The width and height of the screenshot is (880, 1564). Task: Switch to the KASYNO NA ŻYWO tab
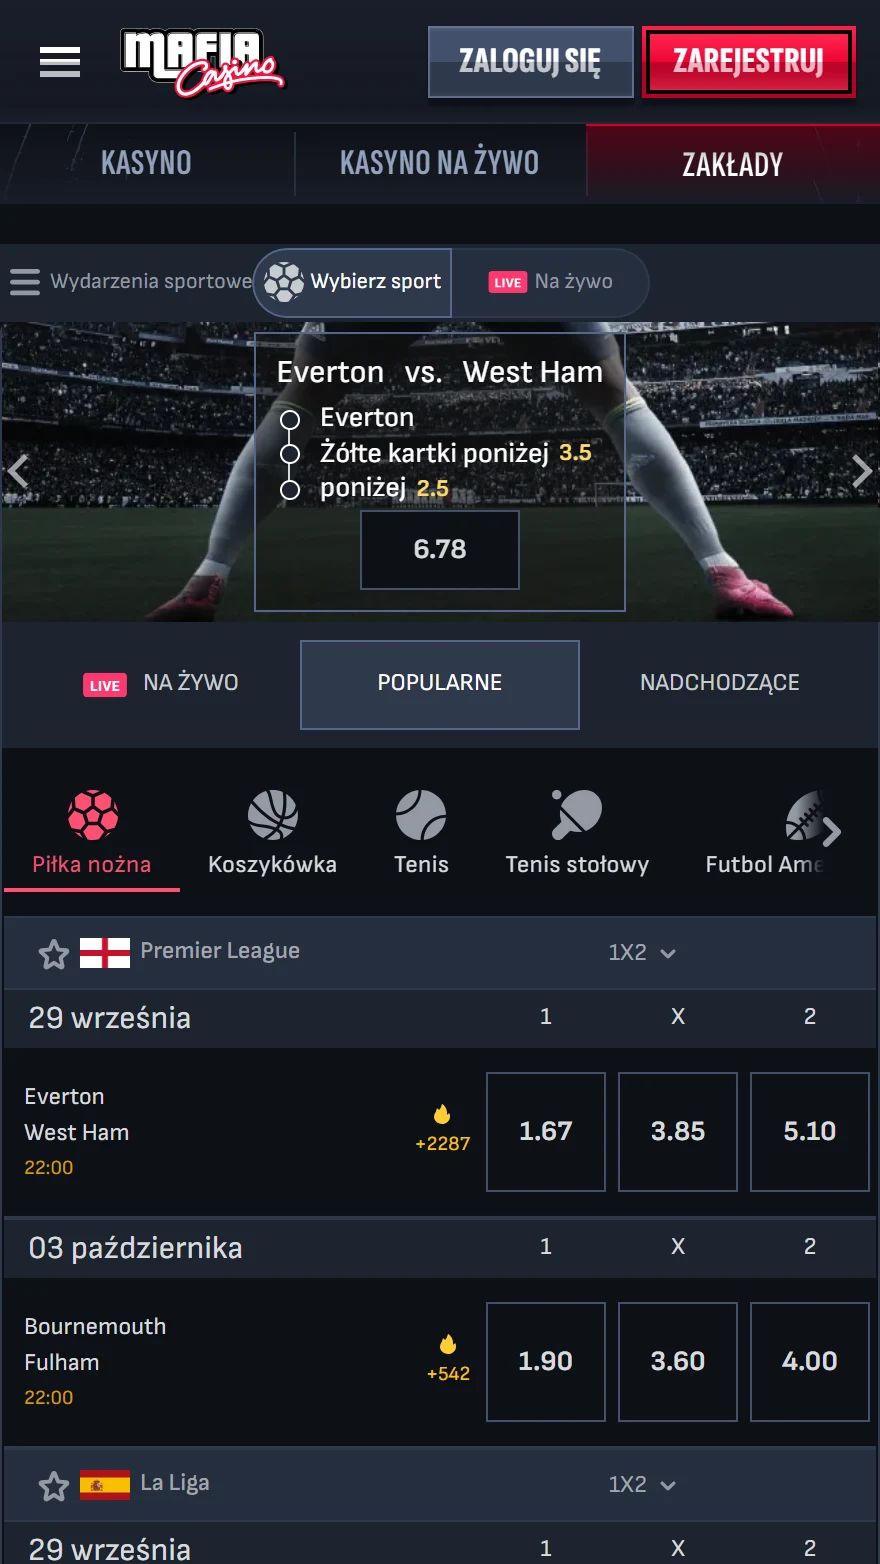pos(440,162)
